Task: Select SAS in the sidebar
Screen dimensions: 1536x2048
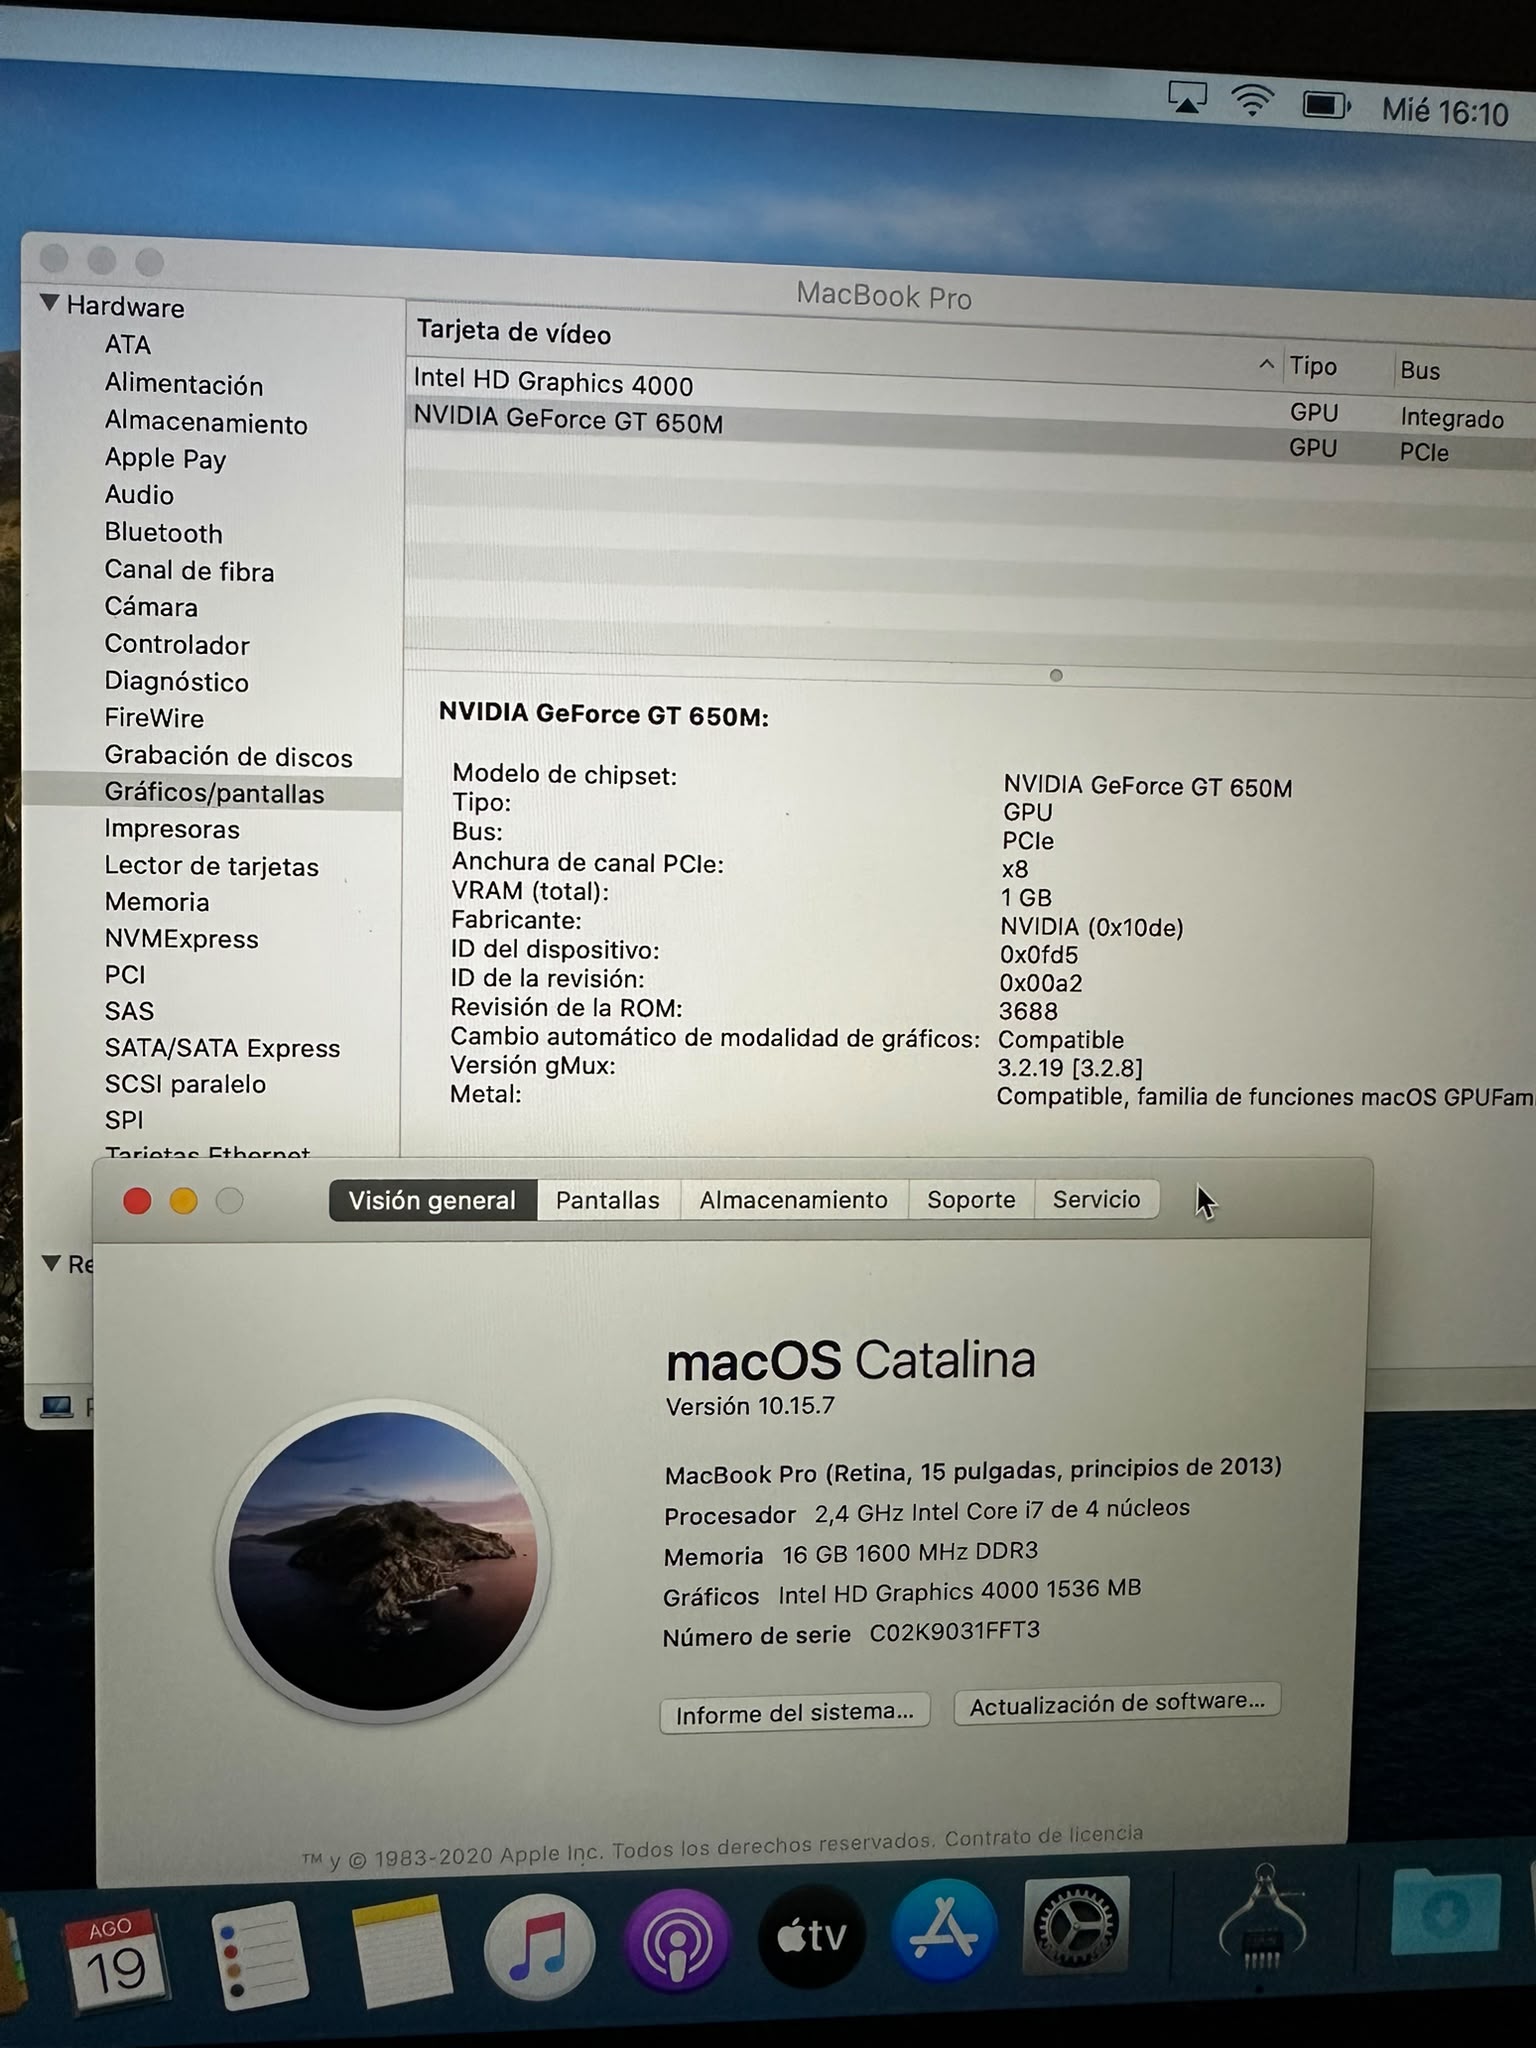Action: click(x=129, y=1011)
